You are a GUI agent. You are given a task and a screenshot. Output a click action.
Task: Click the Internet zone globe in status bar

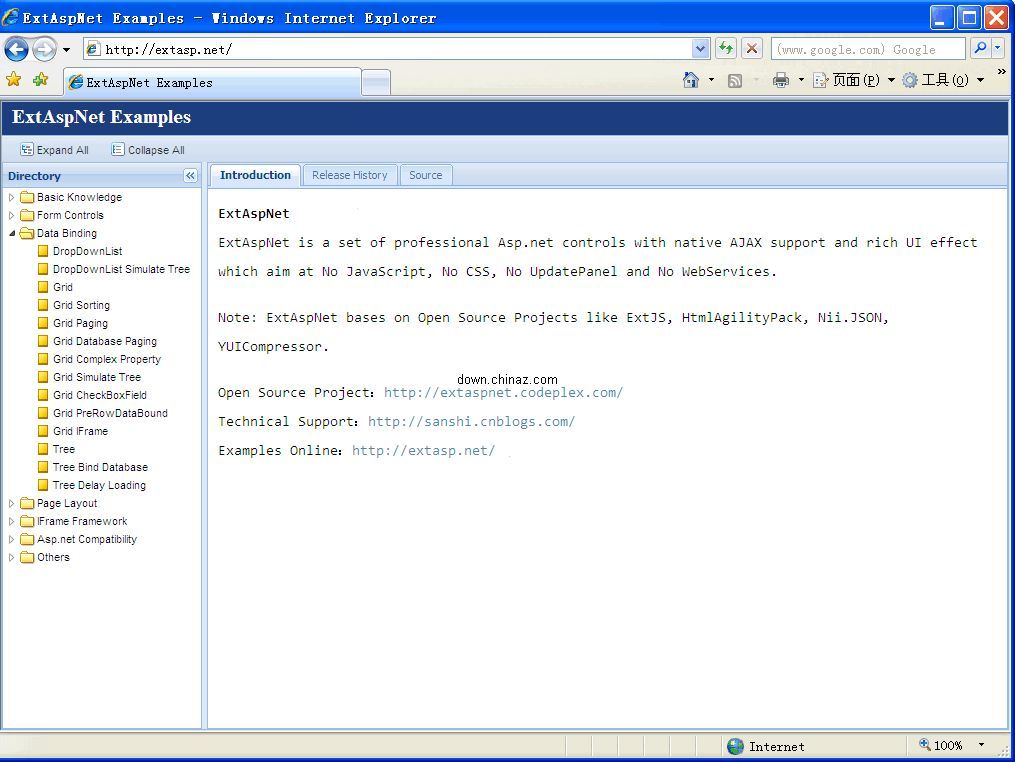pos(735,746)
